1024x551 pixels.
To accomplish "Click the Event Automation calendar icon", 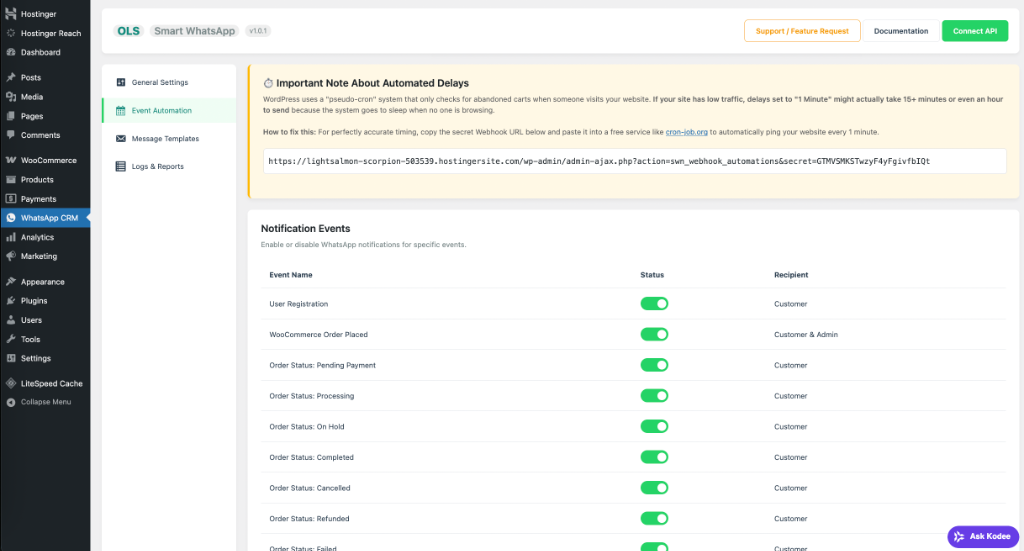I will (121, 110).
